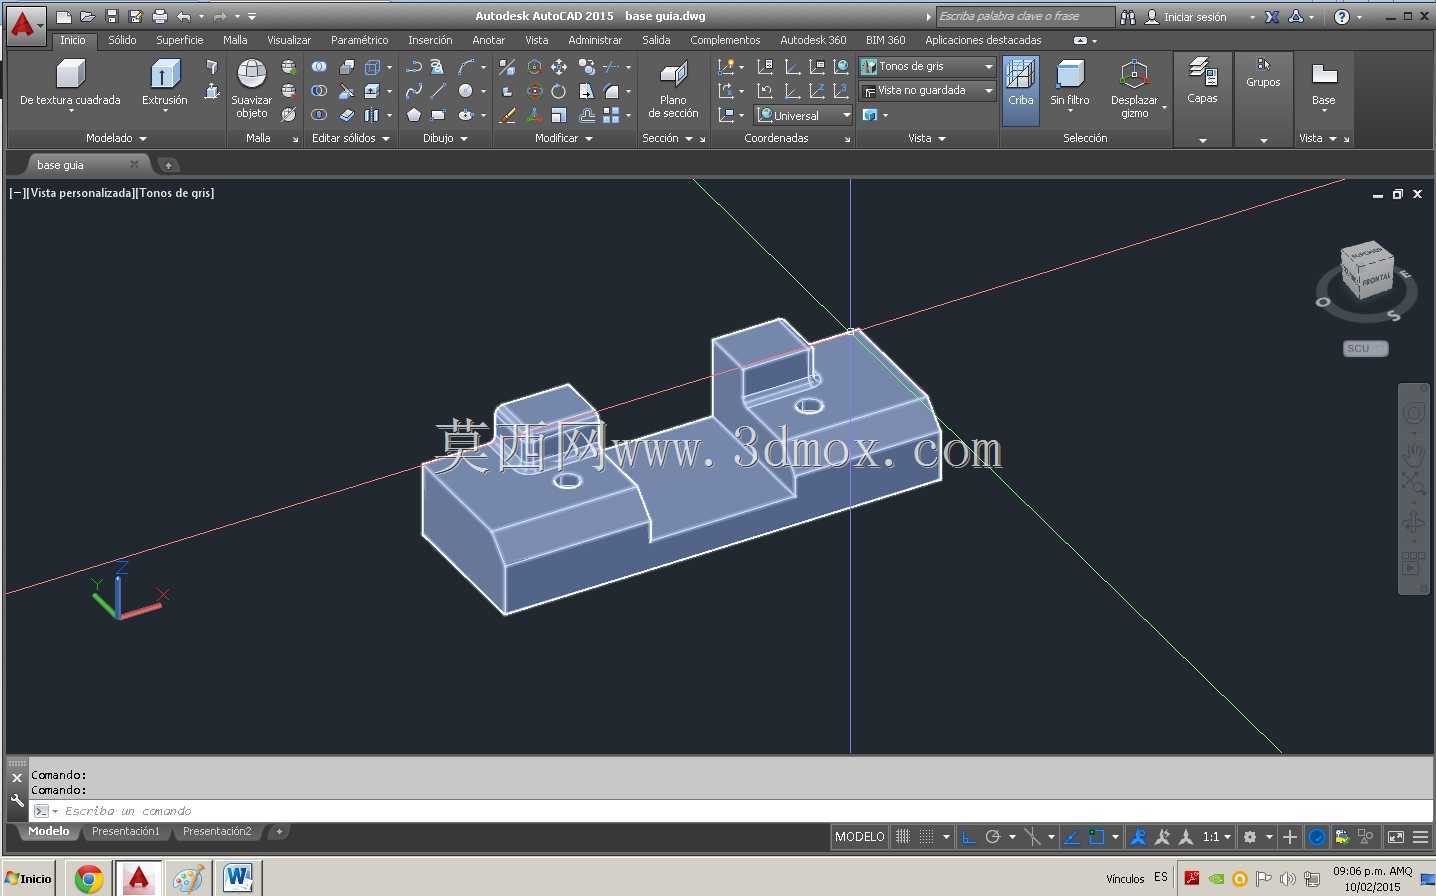Expand the Editar sólidos panel
Image resolution: width=1436 pixels, height=896 pixels.
pyautogui.click(x=350, y=138)
